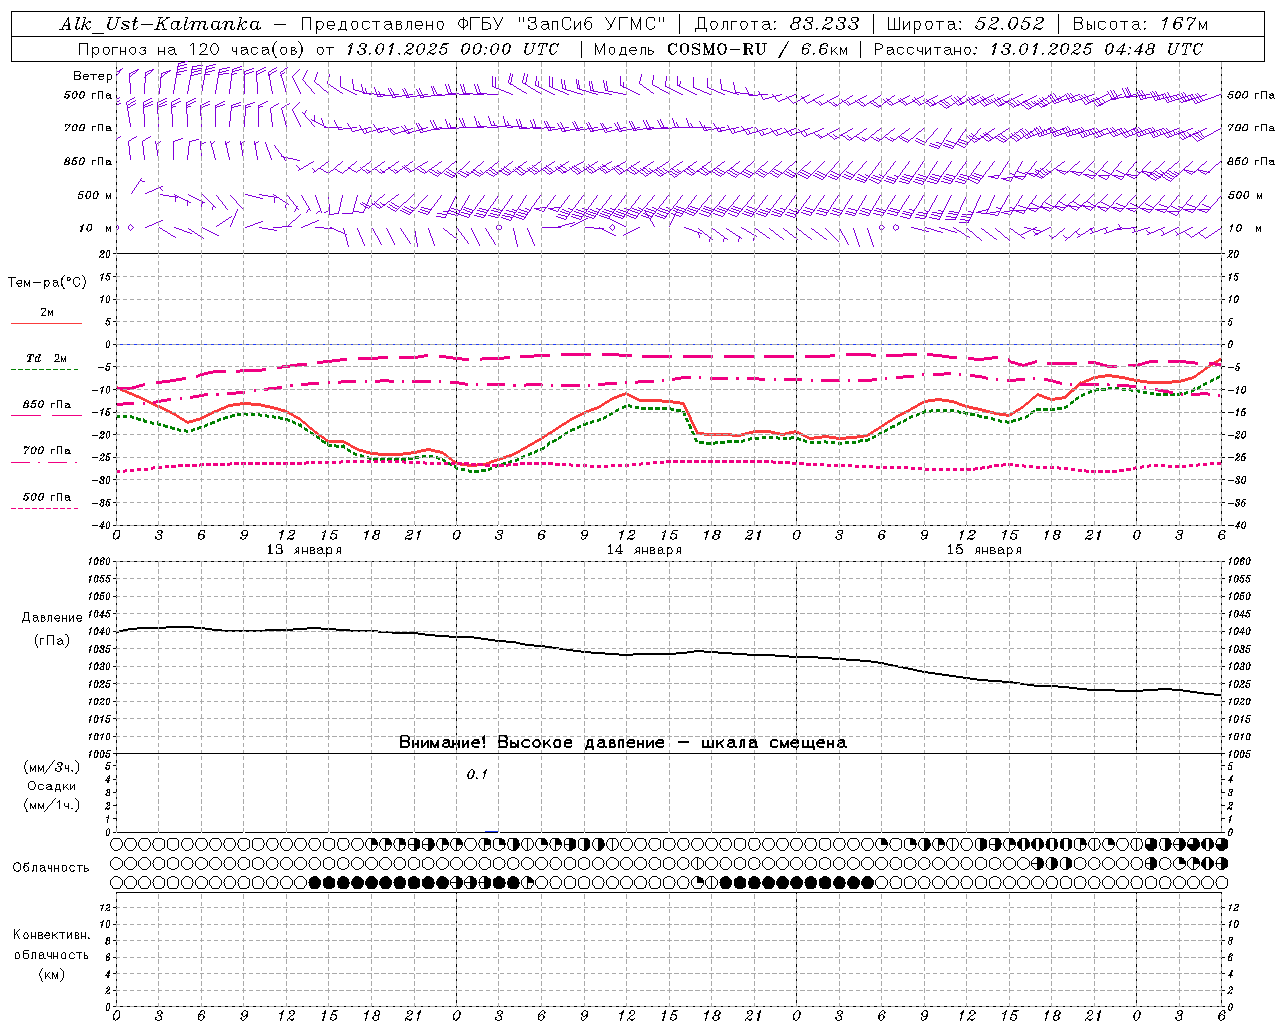Click the model name COSMO-RU / 6.6км
This screenshot has width=1280, height=1024.
pyautogui.click(x=757, y=49)
